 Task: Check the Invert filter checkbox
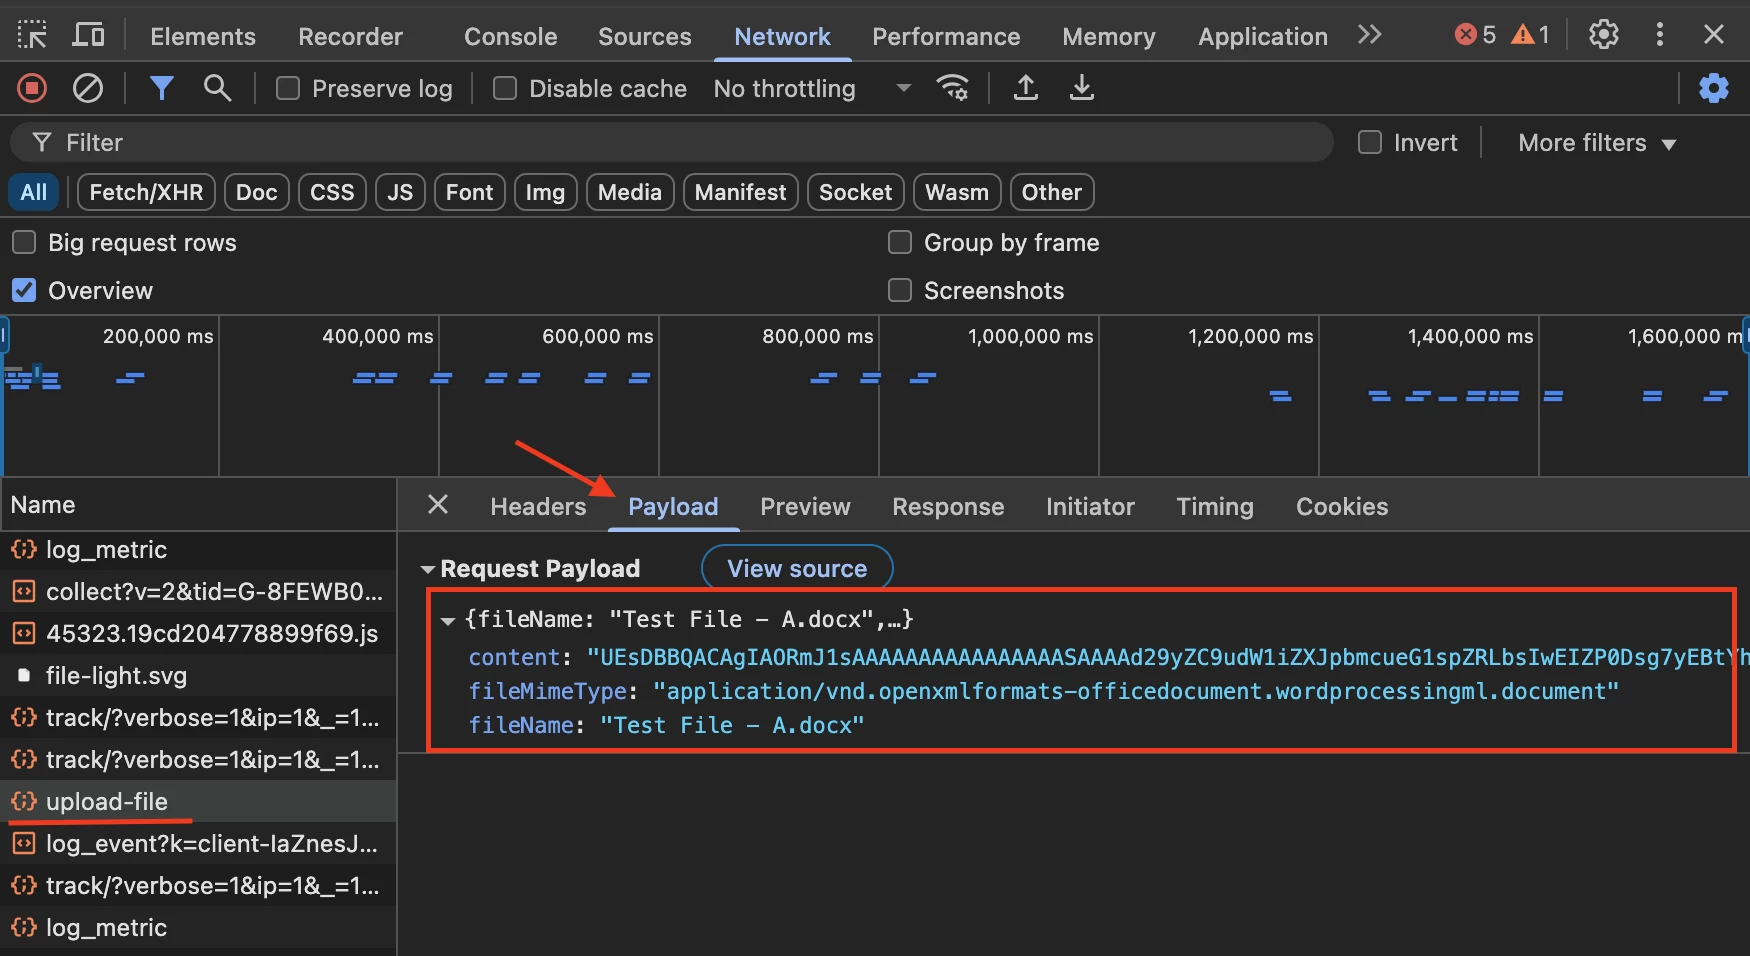coord(1370,143)
